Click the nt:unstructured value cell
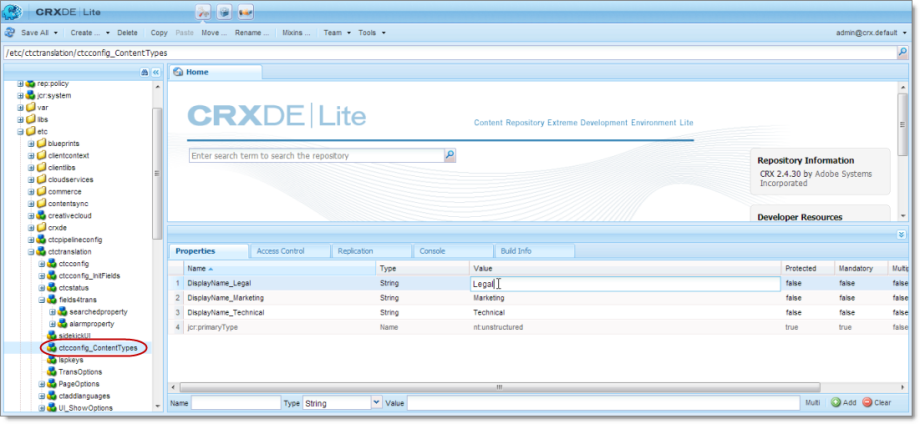 [625, 327]
